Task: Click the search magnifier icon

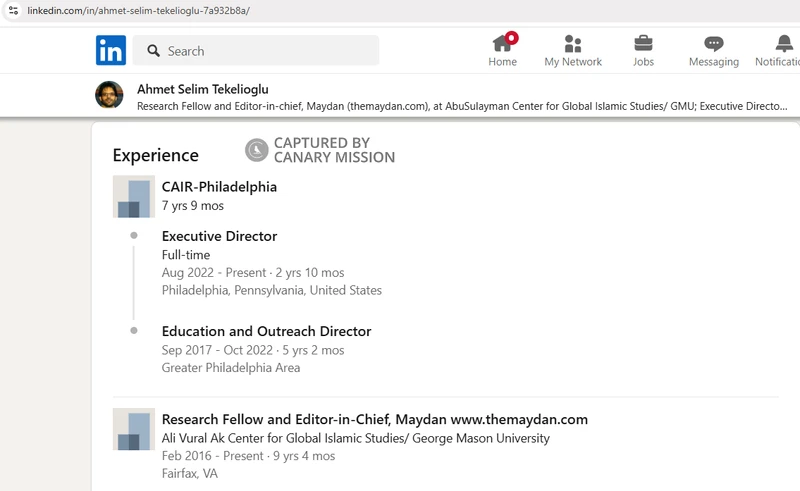Action: [x=153, y=51]
